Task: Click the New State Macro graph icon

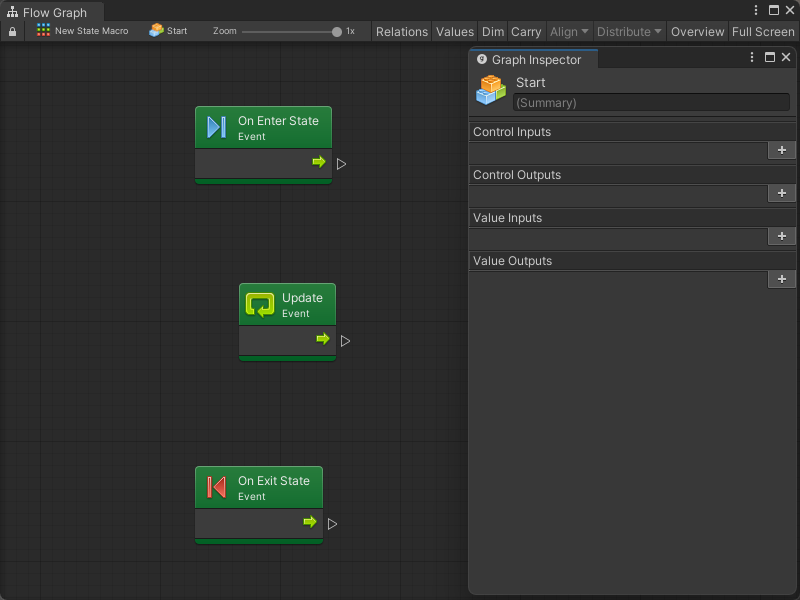Action: point(43,31)
